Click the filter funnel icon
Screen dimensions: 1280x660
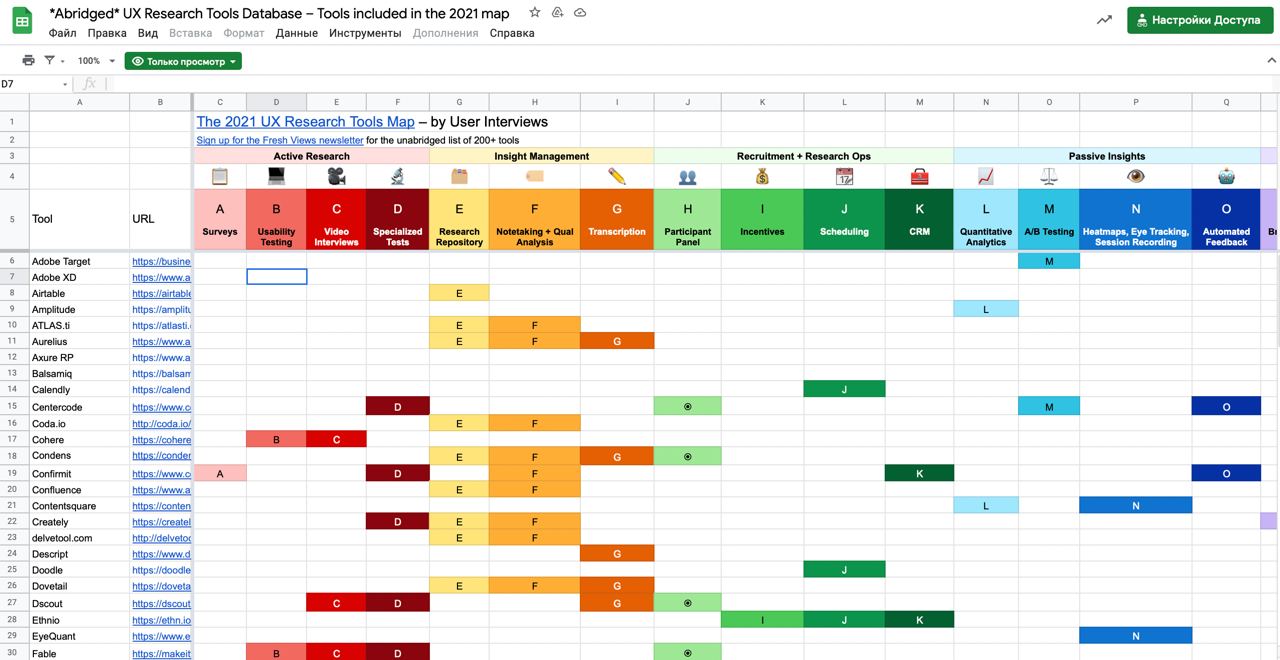(x=49, y=61)
